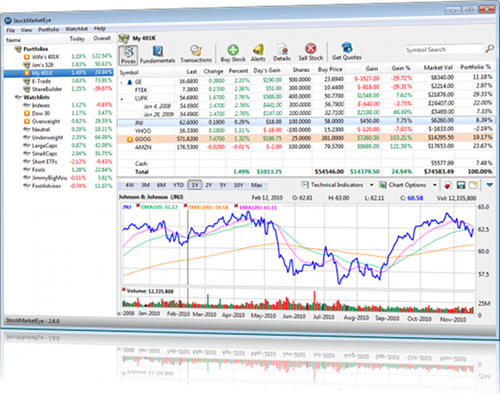Select the 6M chart range
Viewport: 500px width, 394px height.
161,185
